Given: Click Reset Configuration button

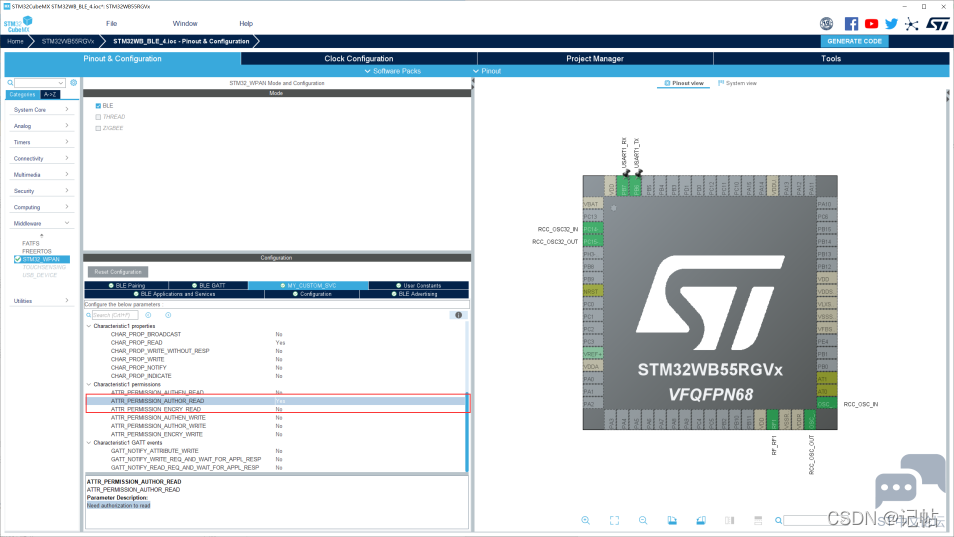Looking at the screenshot, I should pyautogui.click(x=118, y=272).
